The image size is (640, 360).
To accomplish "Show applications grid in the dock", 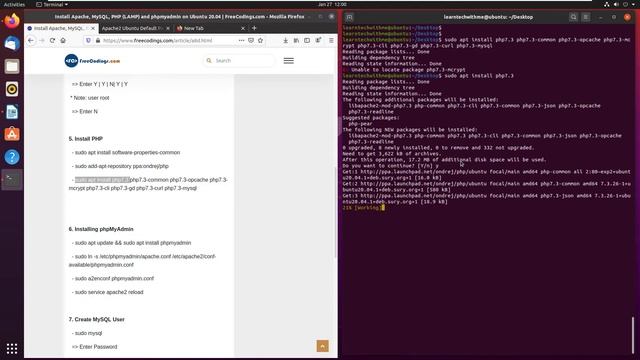I will 12,348.
